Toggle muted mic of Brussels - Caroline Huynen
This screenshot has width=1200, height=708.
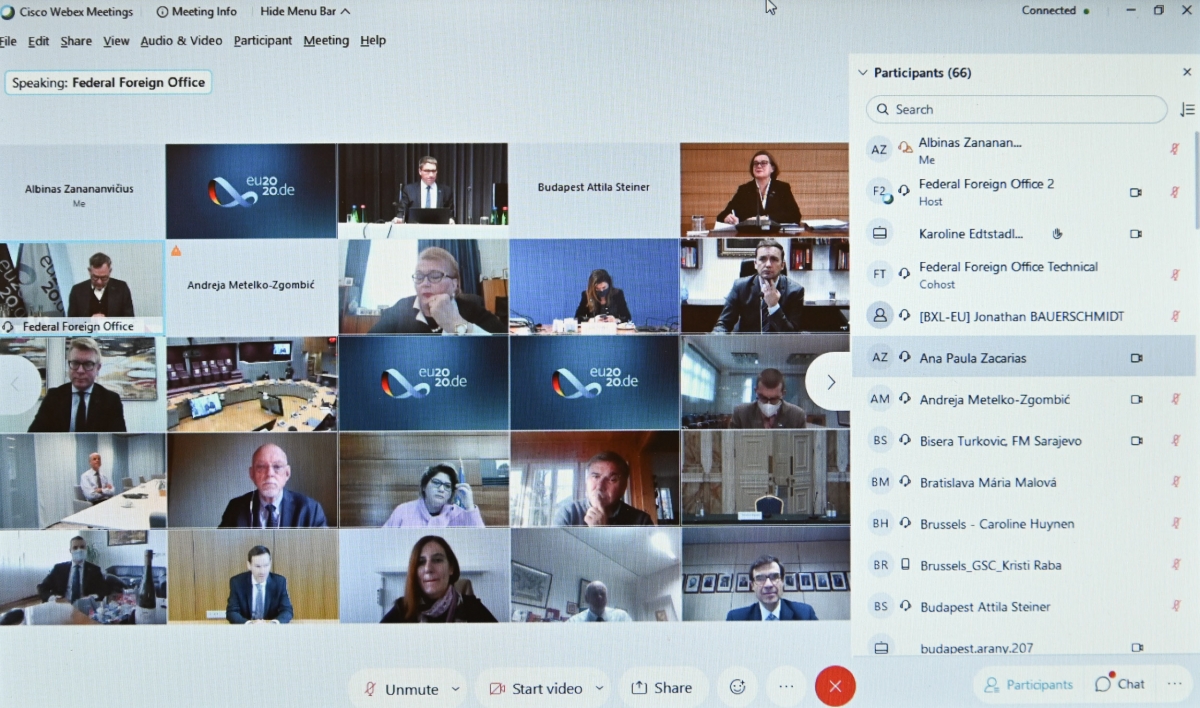[x=1175, y=523]
